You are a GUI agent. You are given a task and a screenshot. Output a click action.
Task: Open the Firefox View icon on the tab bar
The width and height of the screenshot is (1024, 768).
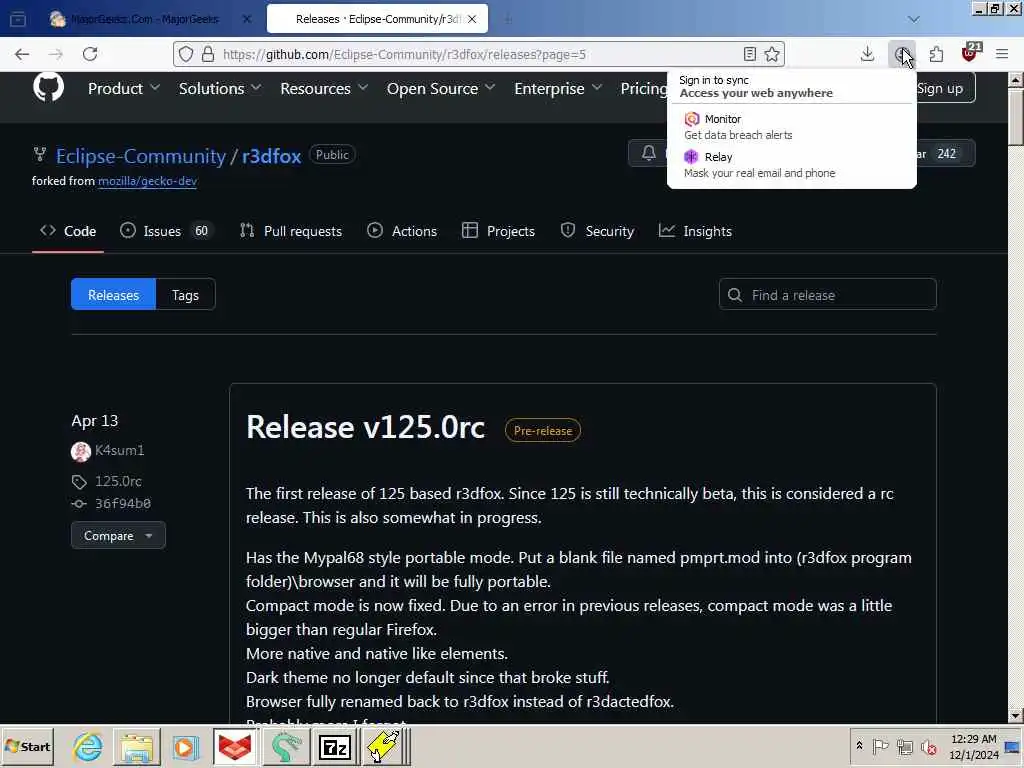(x=18, y=19)
